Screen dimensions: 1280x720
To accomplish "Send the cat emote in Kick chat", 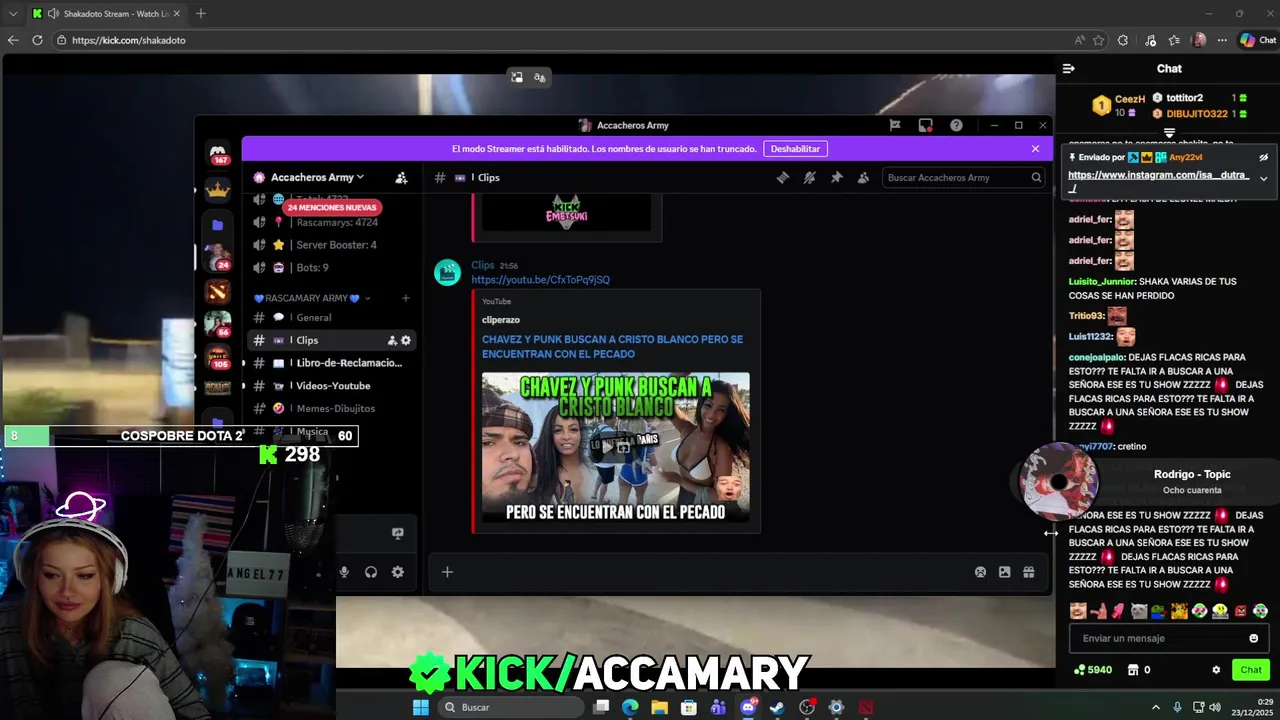I will coord(1139,611).
